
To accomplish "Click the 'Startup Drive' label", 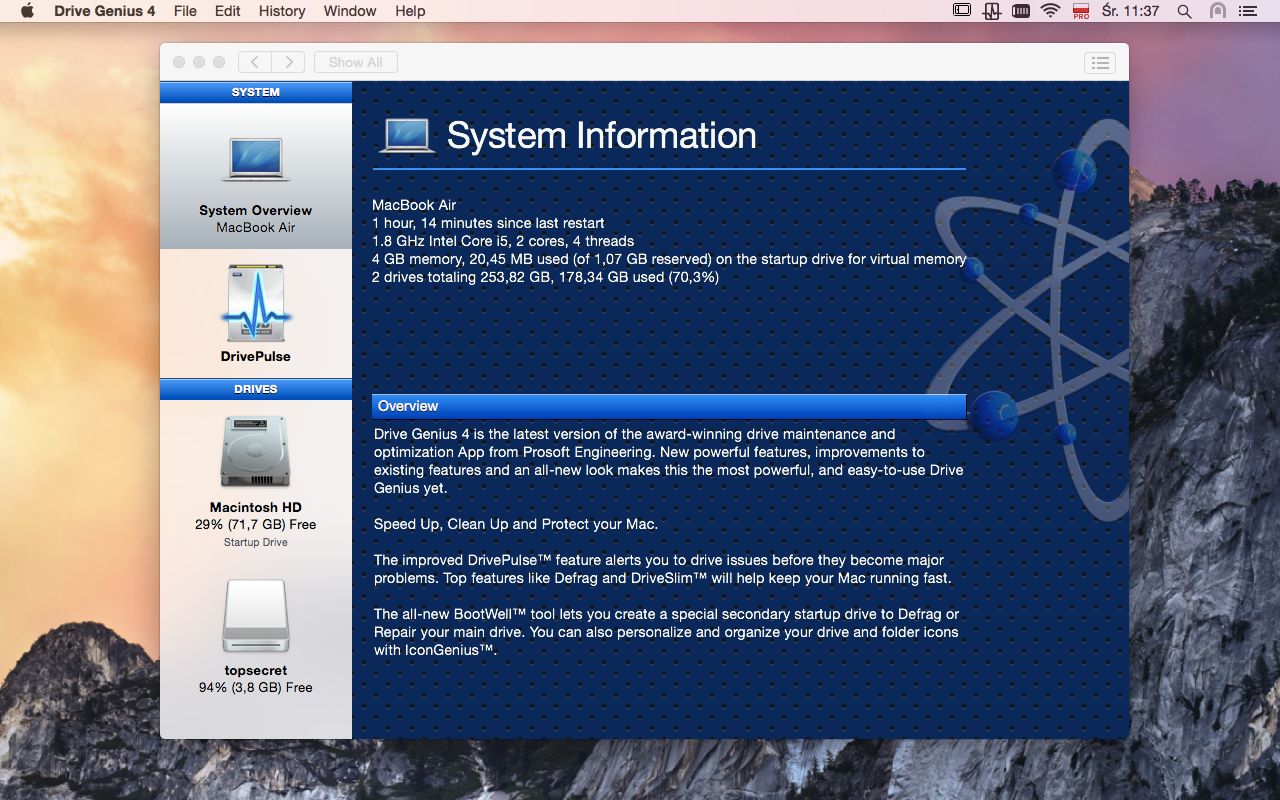I will (x=256, y=542).
